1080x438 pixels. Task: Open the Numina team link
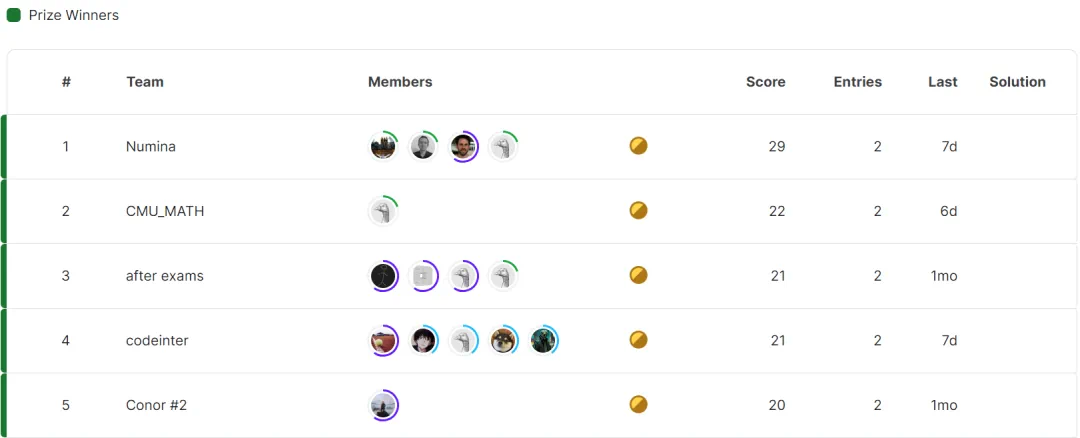(x=151, y=147)
